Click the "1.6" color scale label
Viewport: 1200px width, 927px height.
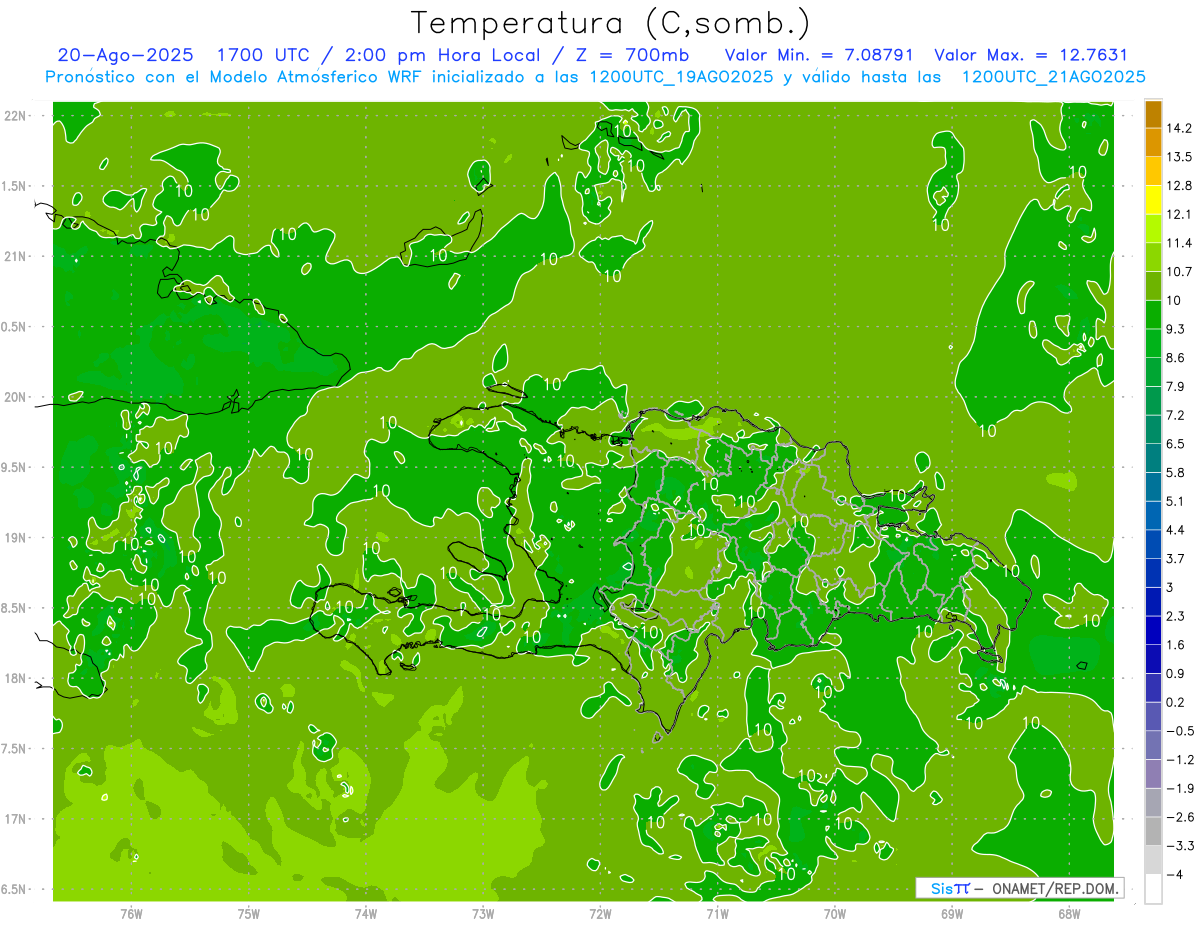click(1175, 645)
